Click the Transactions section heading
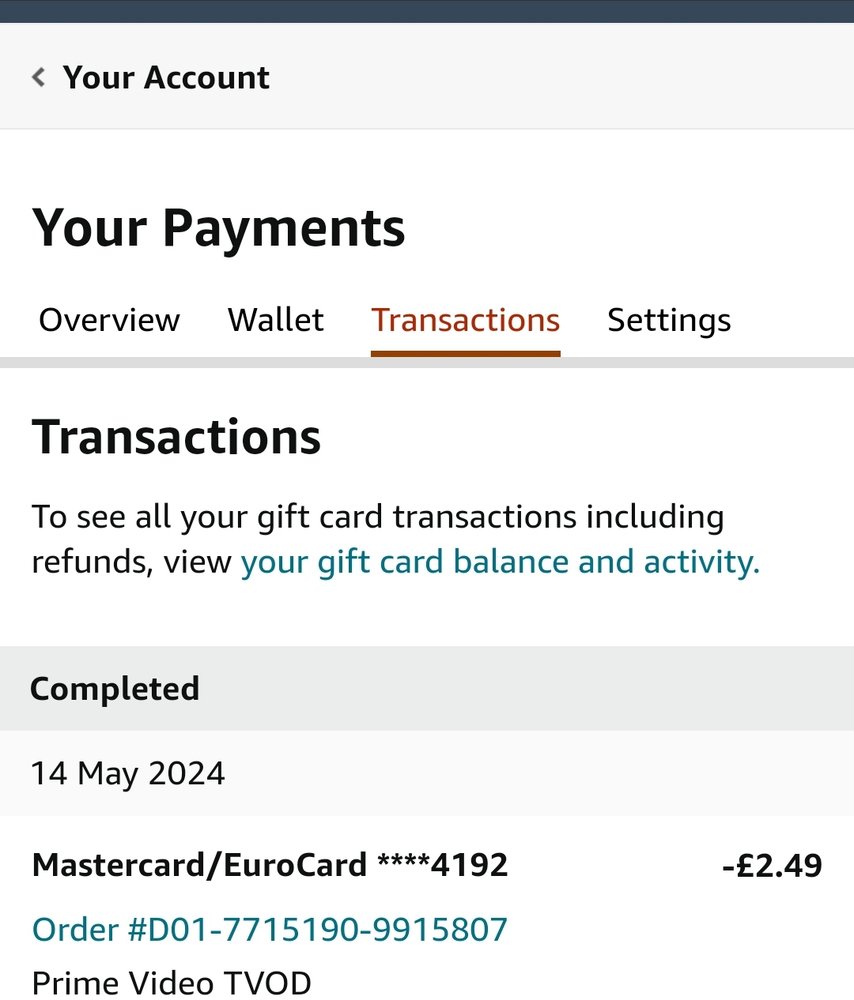Viewport: 854px width, 1000px height. coord(176,438)
